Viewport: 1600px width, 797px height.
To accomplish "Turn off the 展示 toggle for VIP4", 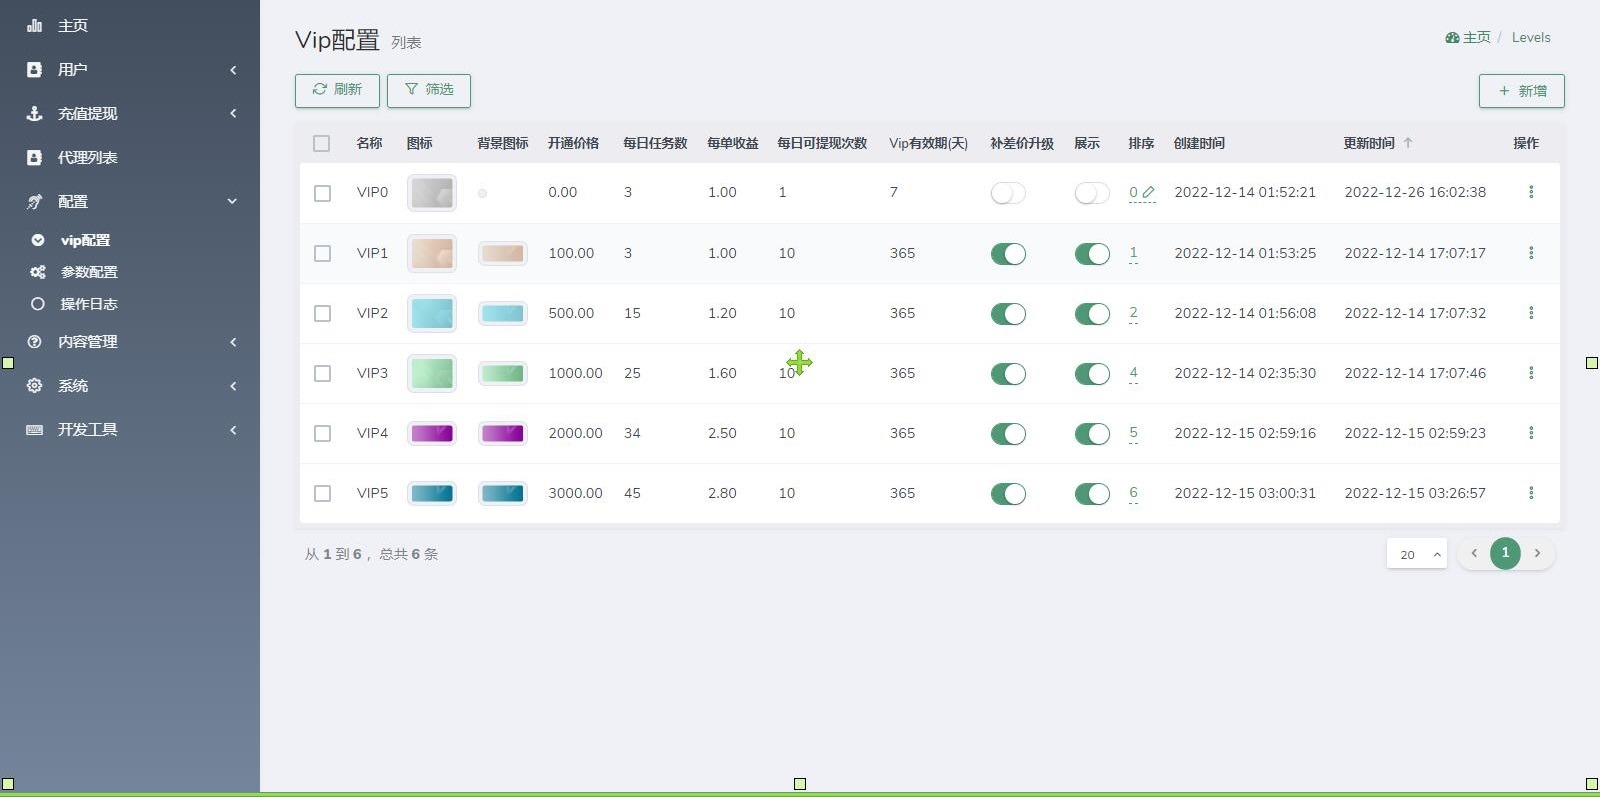I will pyautogui.click(x=1092, y=433).
